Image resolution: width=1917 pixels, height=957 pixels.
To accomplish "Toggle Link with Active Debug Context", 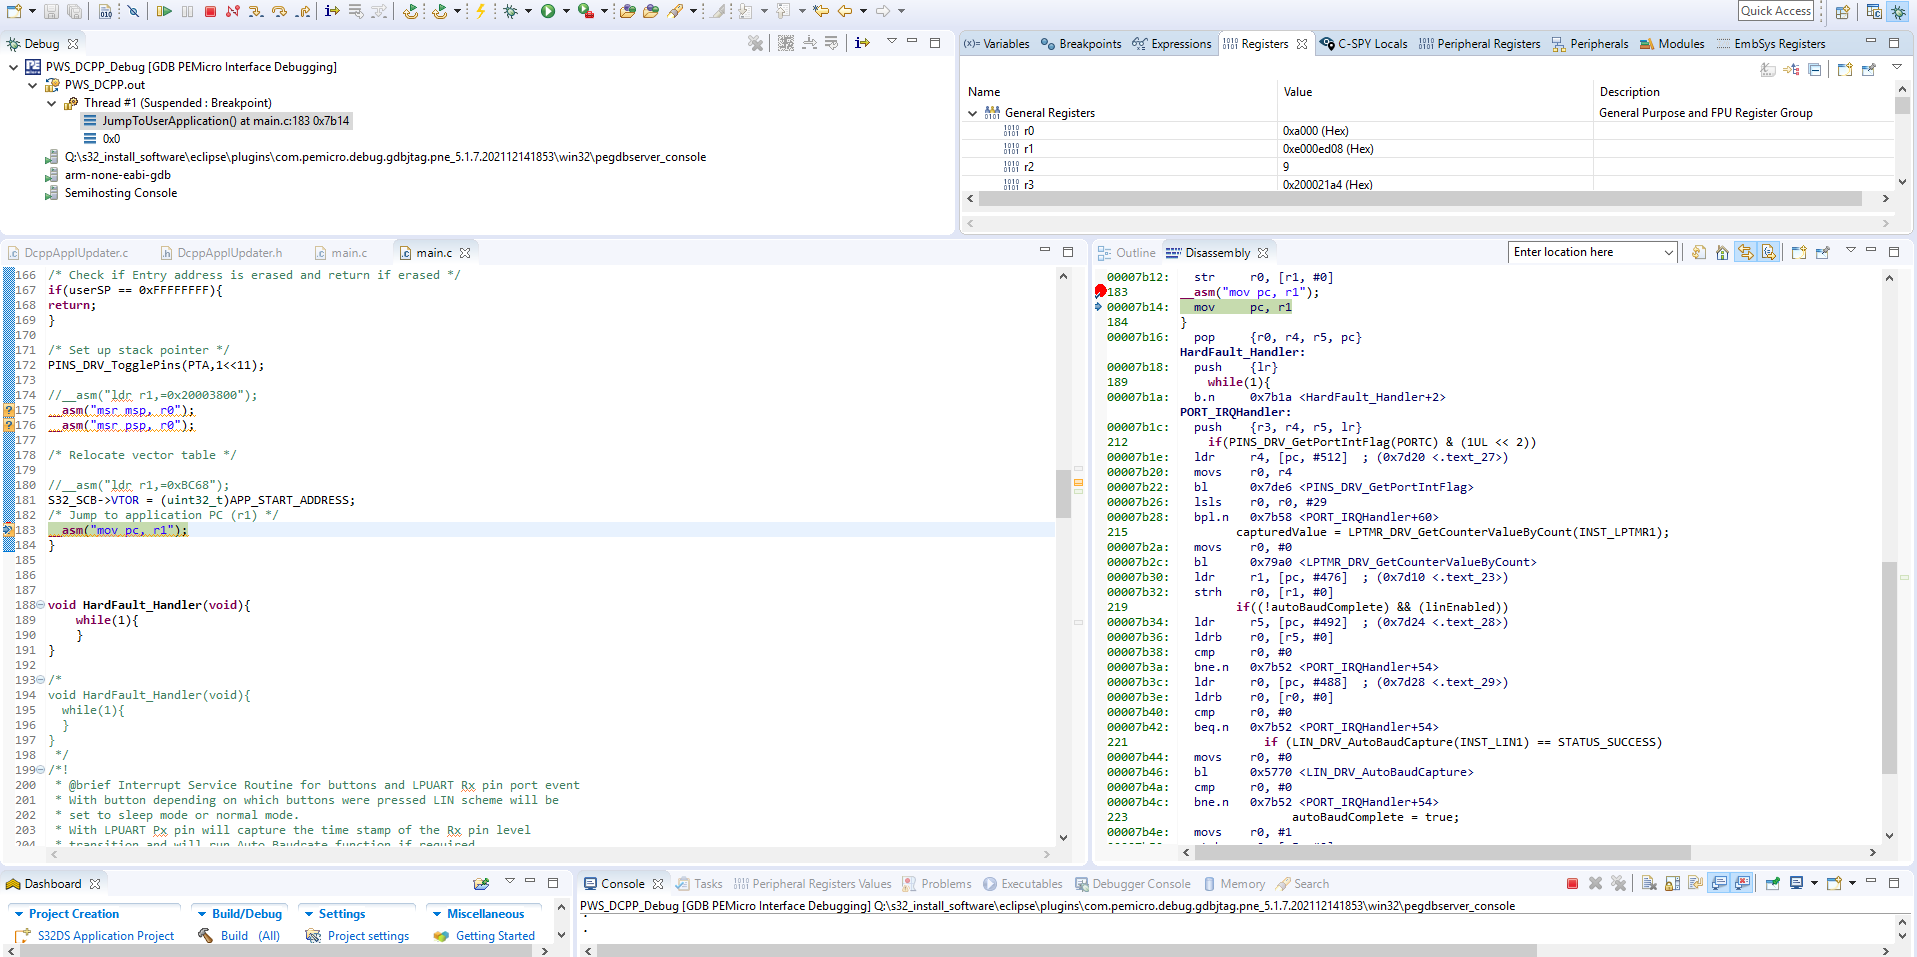I will pos(1745,253).
